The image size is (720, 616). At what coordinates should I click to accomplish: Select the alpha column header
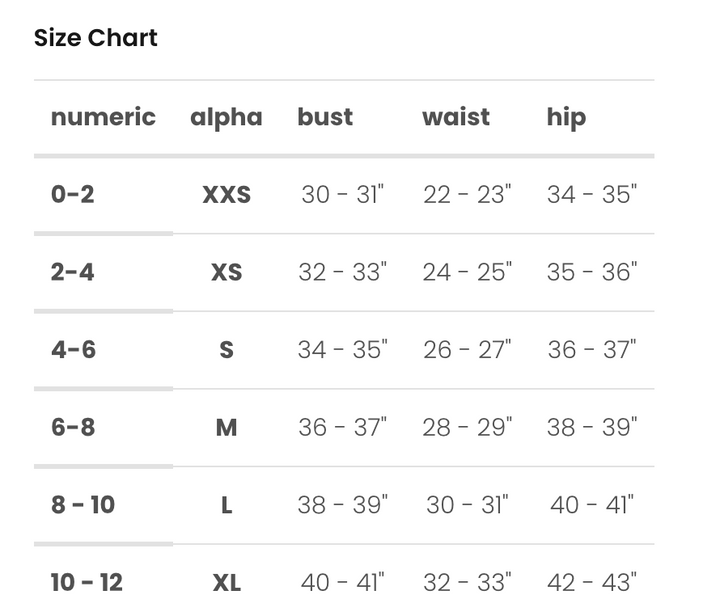[x=226, y=117]
